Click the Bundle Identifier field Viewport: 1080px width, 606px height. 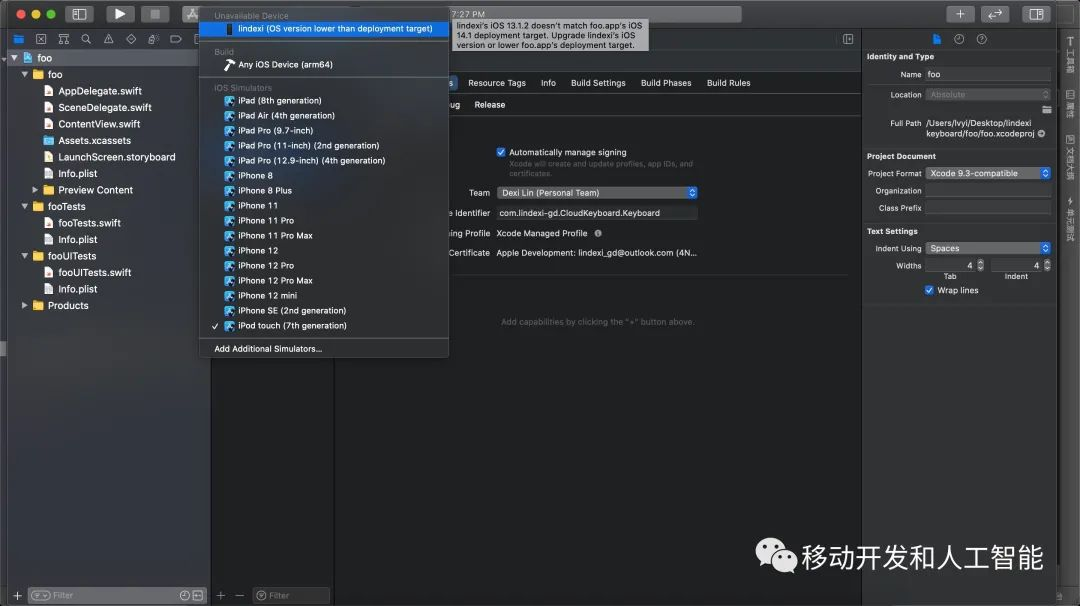(x=597, y=213)
